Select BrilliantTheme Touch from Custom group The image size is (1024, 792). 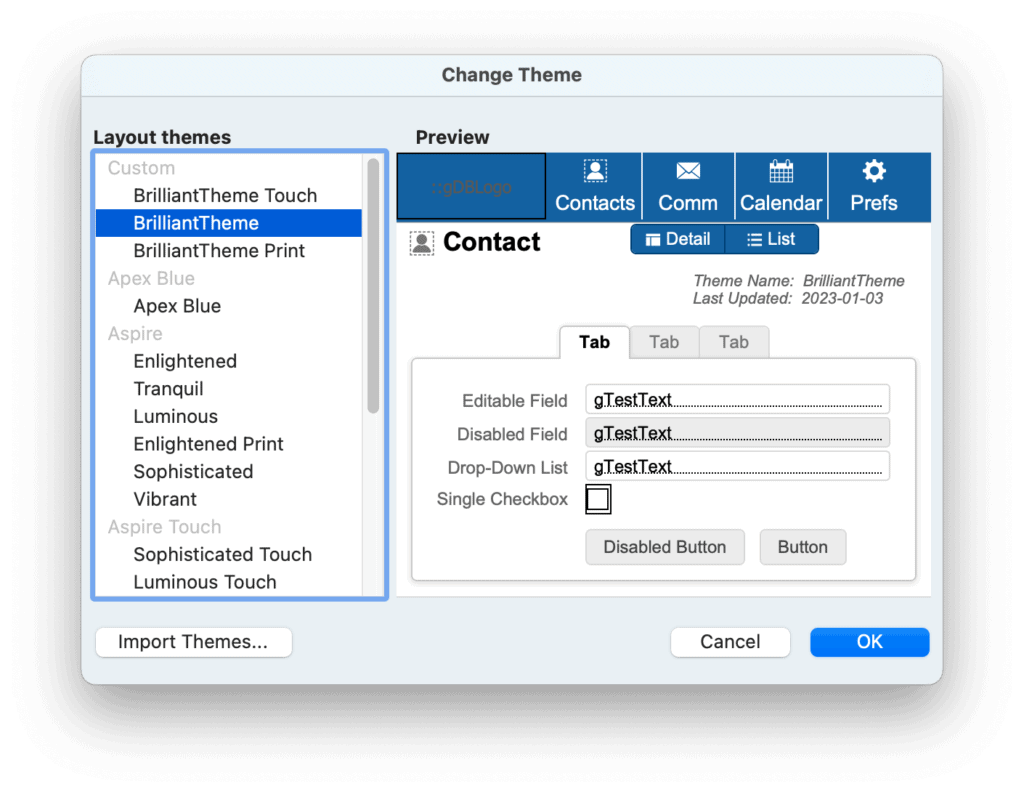pos(225,195)
